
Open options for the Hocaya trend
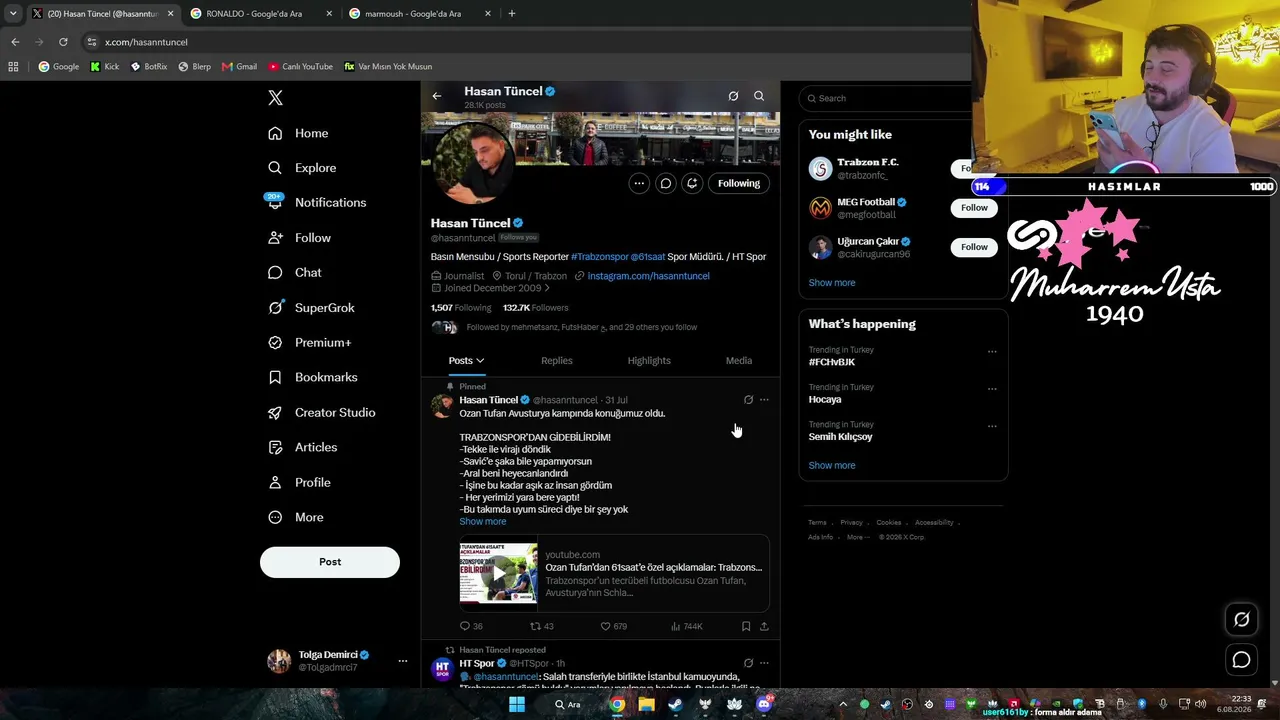click(992, 388)
